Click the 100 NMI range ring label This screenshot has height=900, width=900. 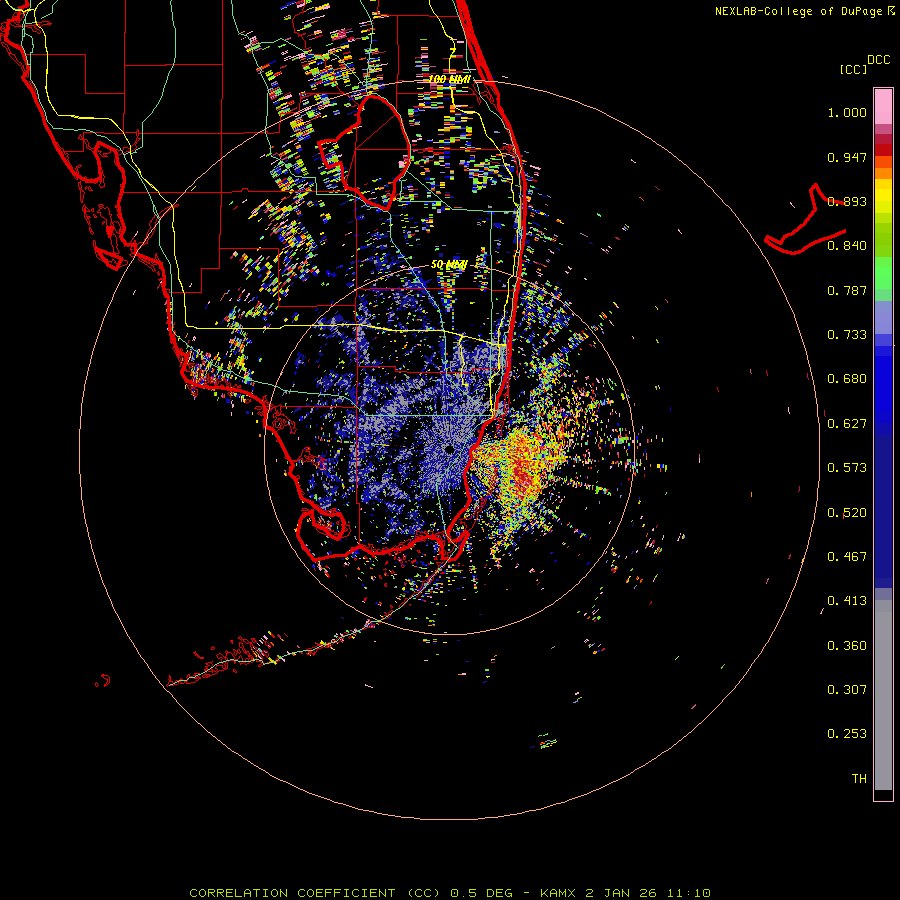449,79
